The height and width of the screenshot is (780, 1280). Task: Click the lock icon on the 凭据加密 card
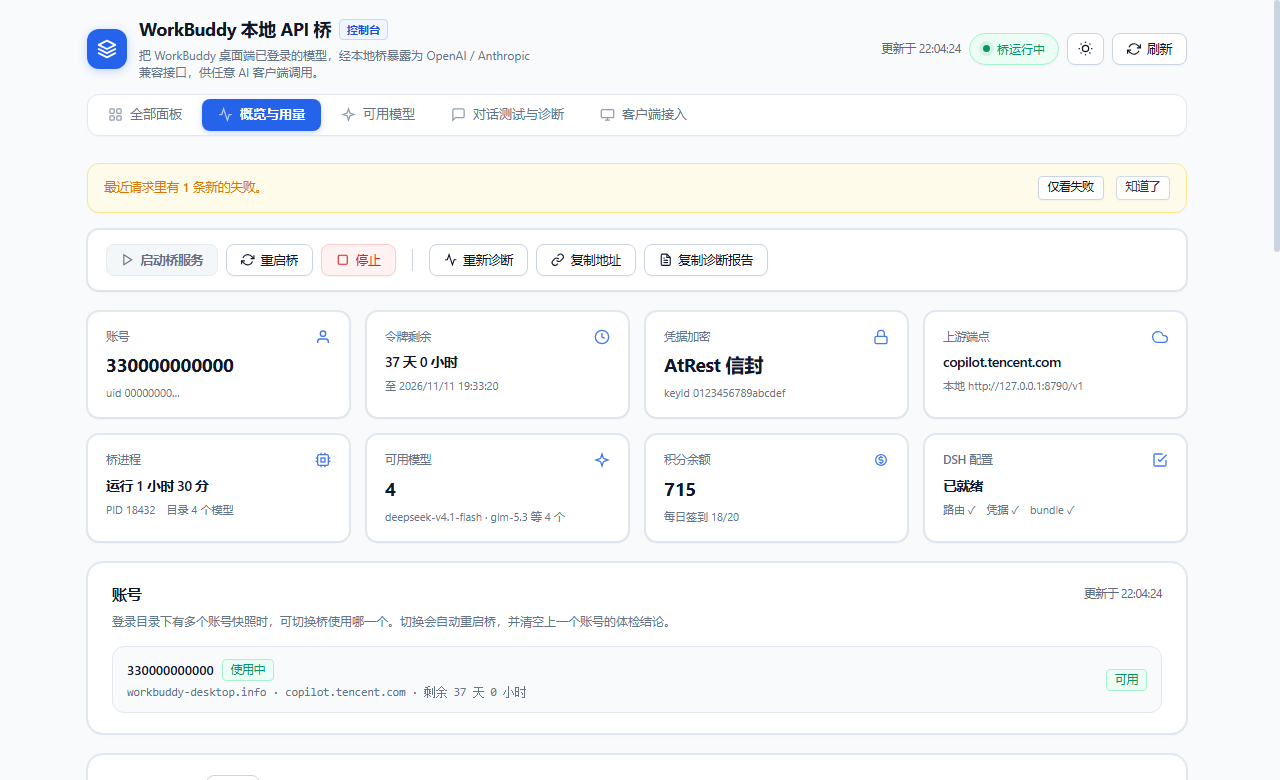pyautogui.click(x=881, y=337)
